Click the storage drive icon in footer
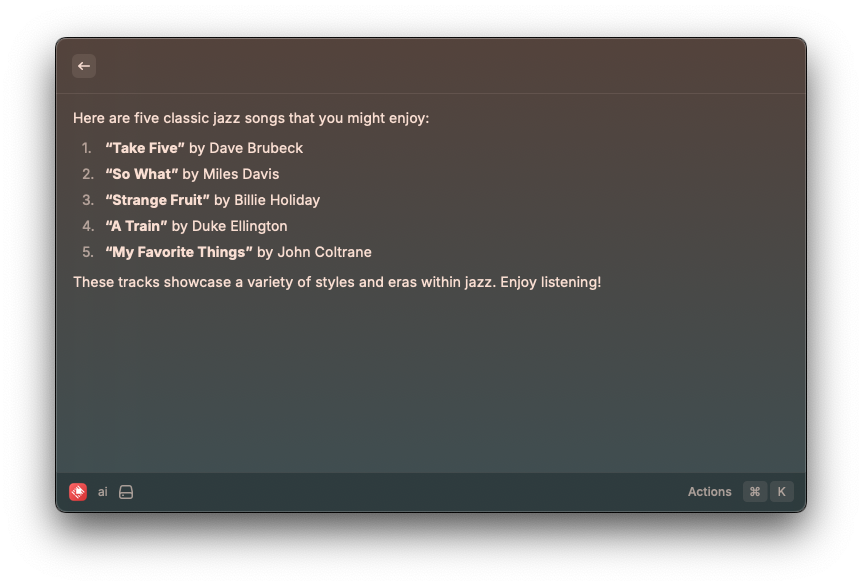 (x=126, y=492)
